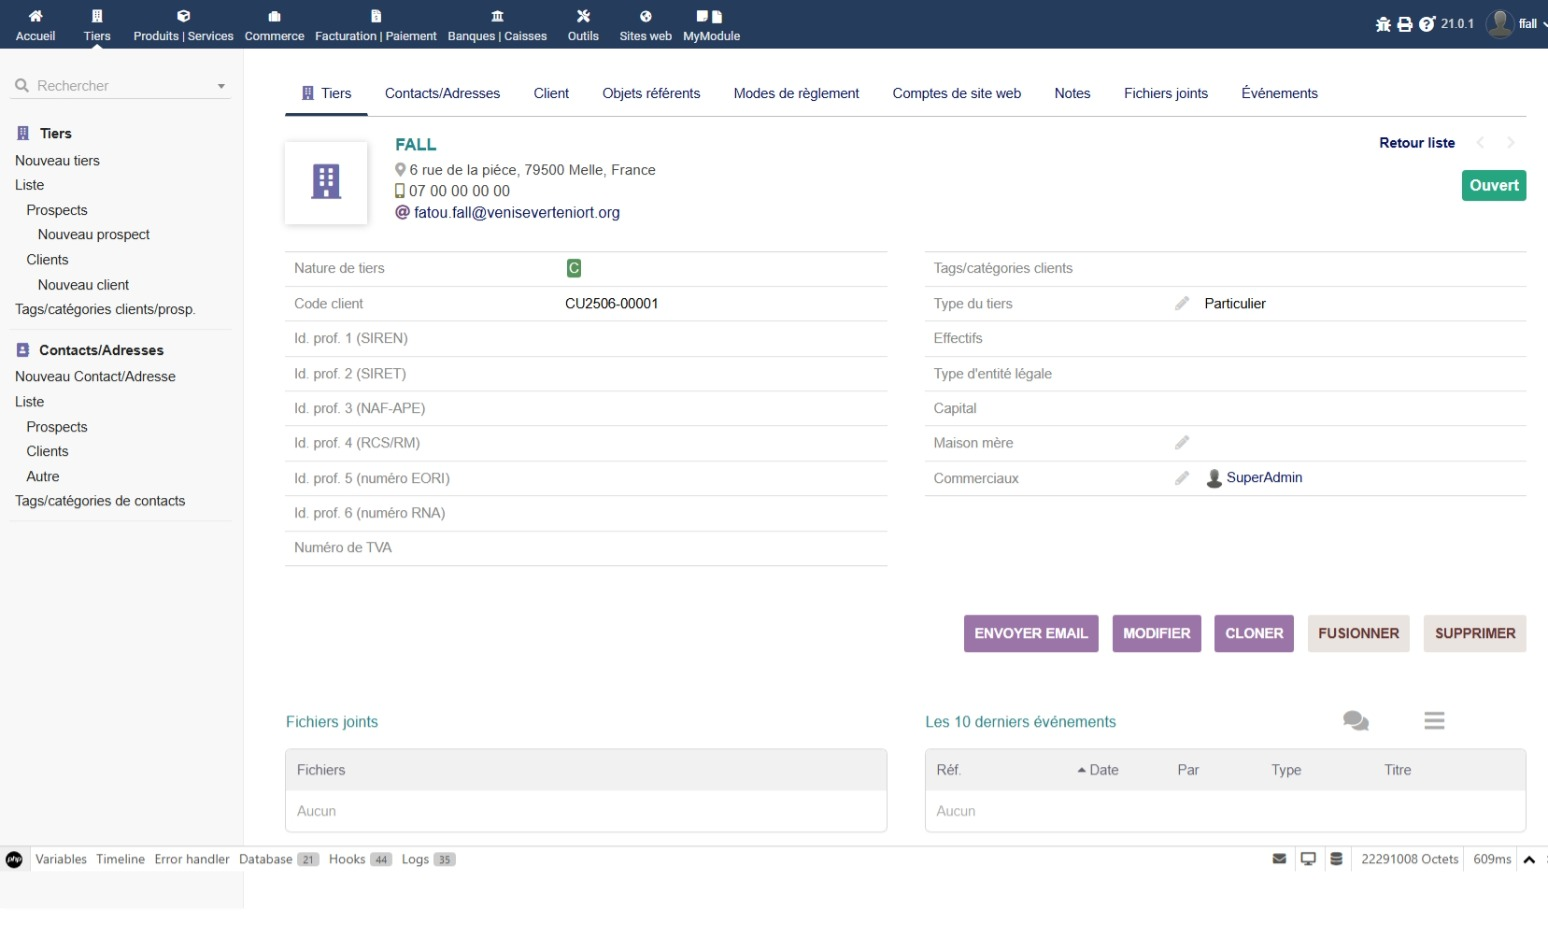Viewport: 1548px width, 932px height.
Task: Collapse debug bar with chevron arrow
Action: click(x=1529, y=859)
